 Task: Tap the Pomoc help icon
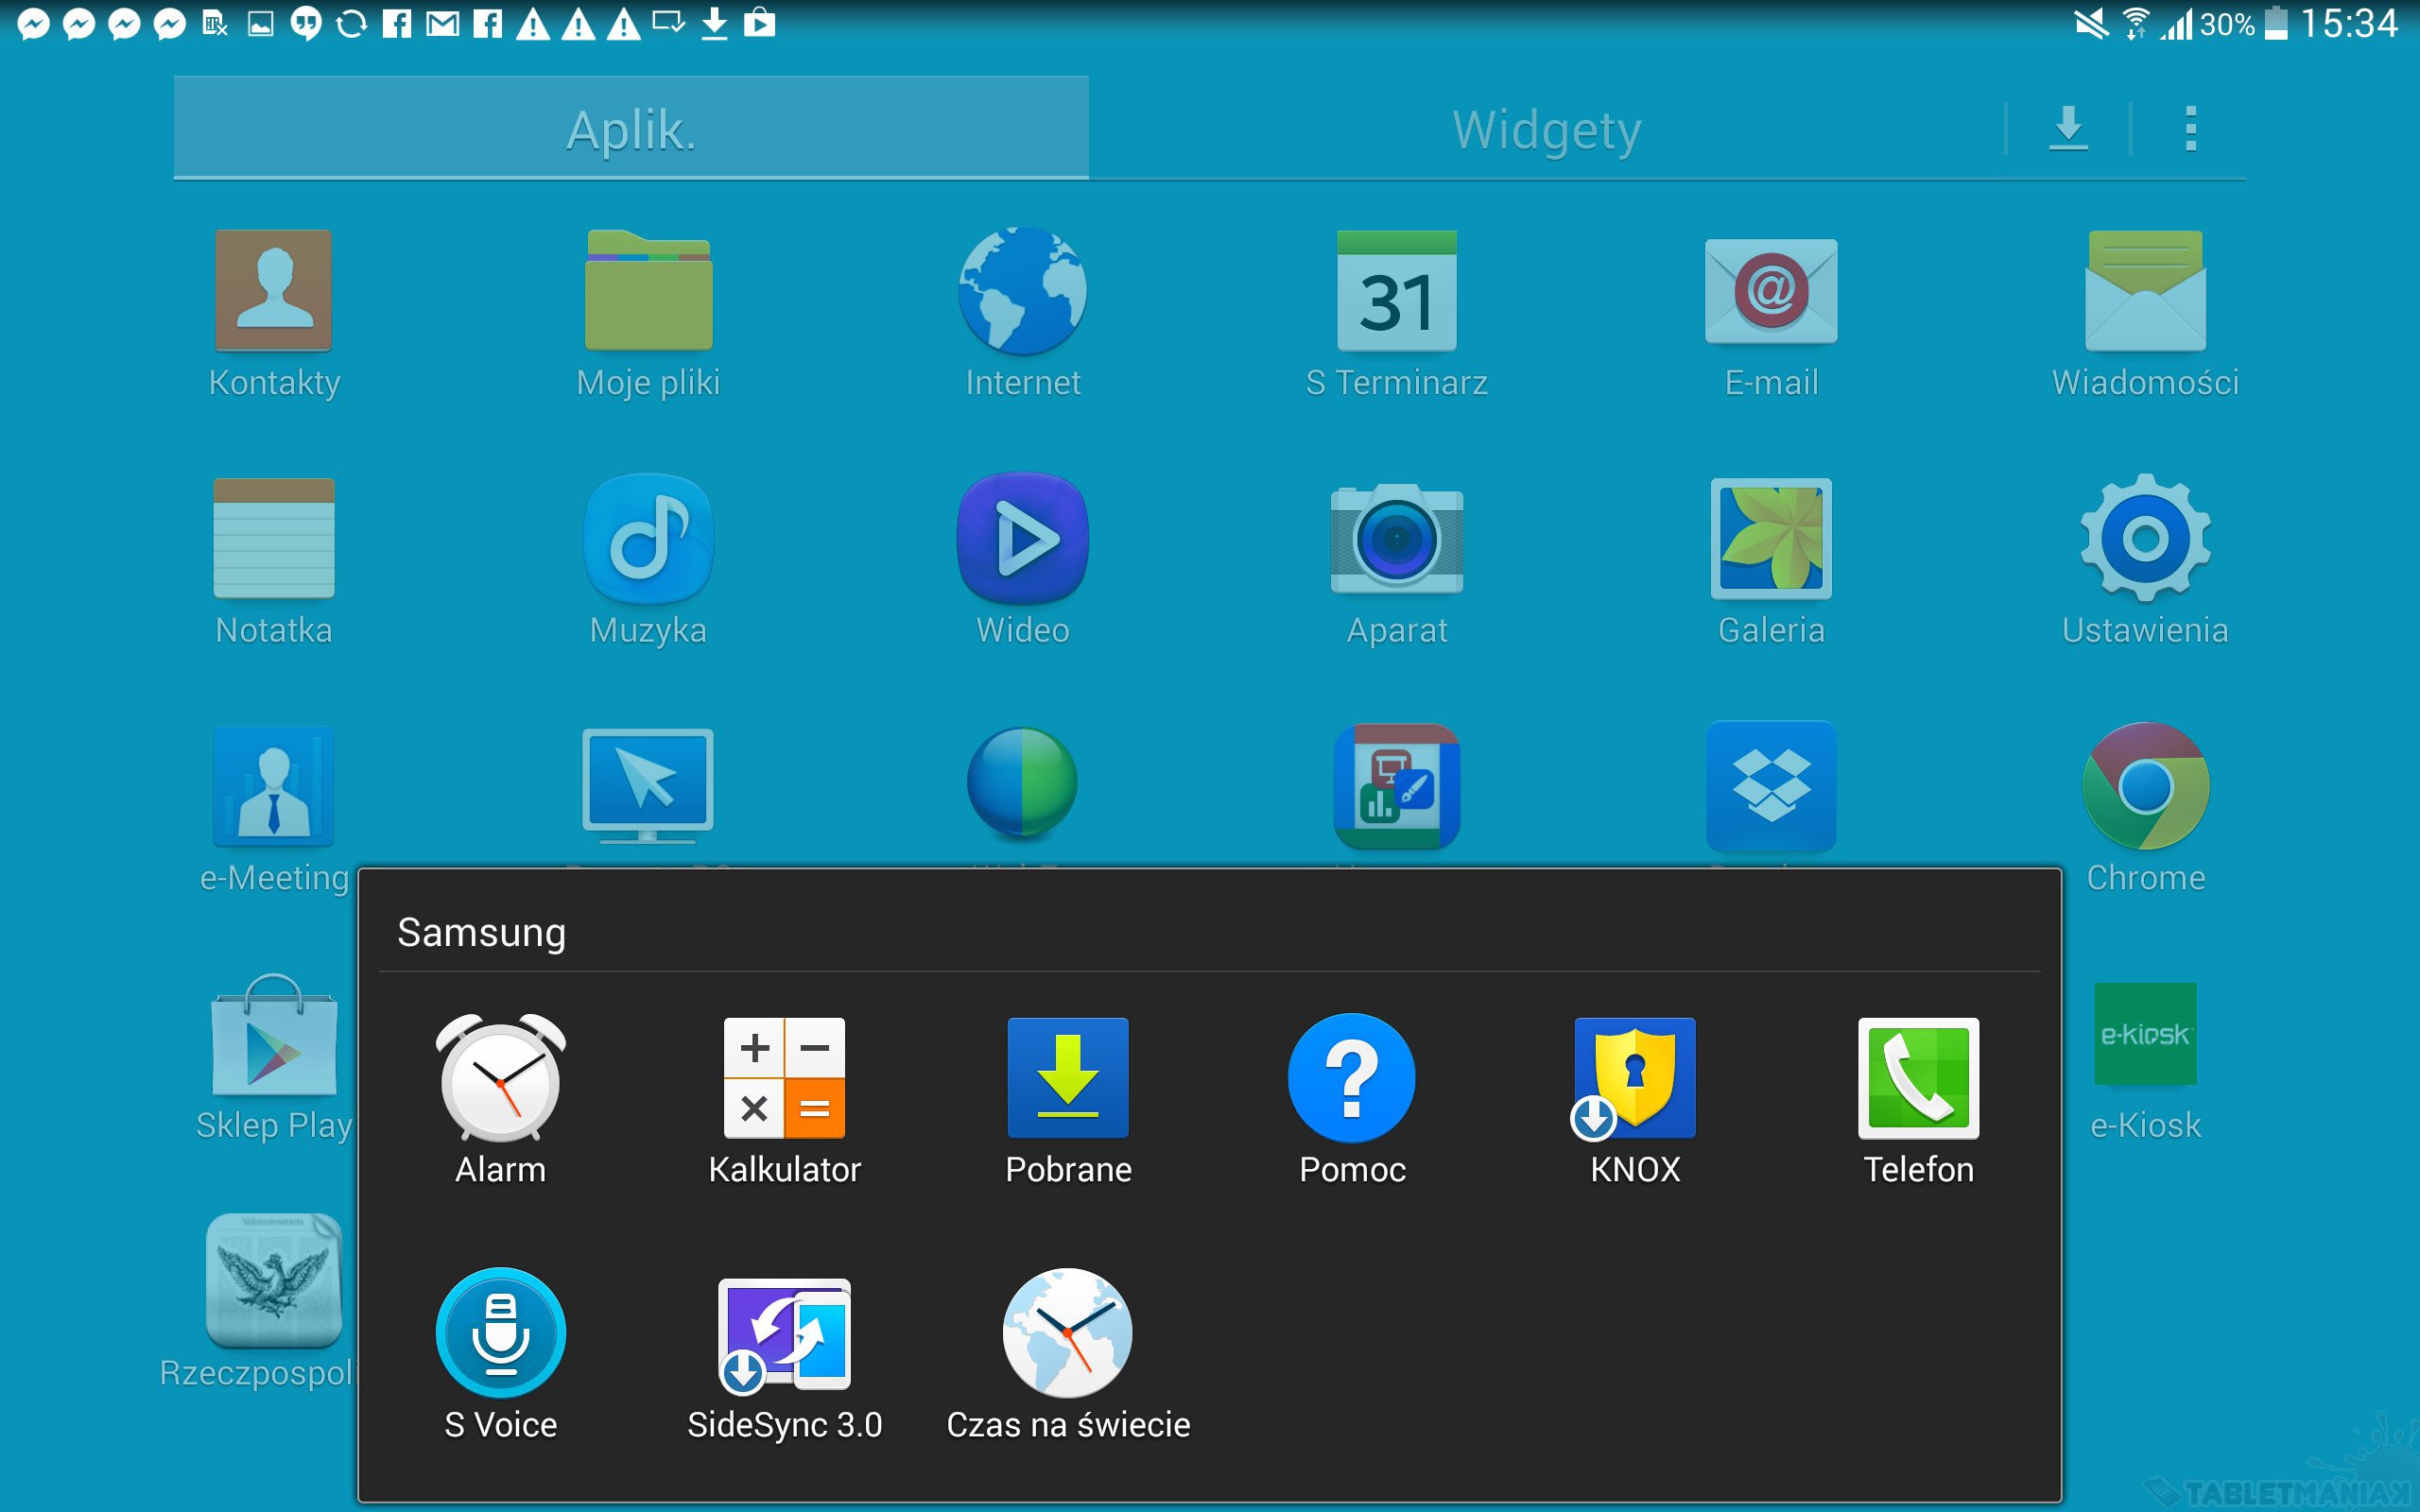click(x=1351, y=1080)
